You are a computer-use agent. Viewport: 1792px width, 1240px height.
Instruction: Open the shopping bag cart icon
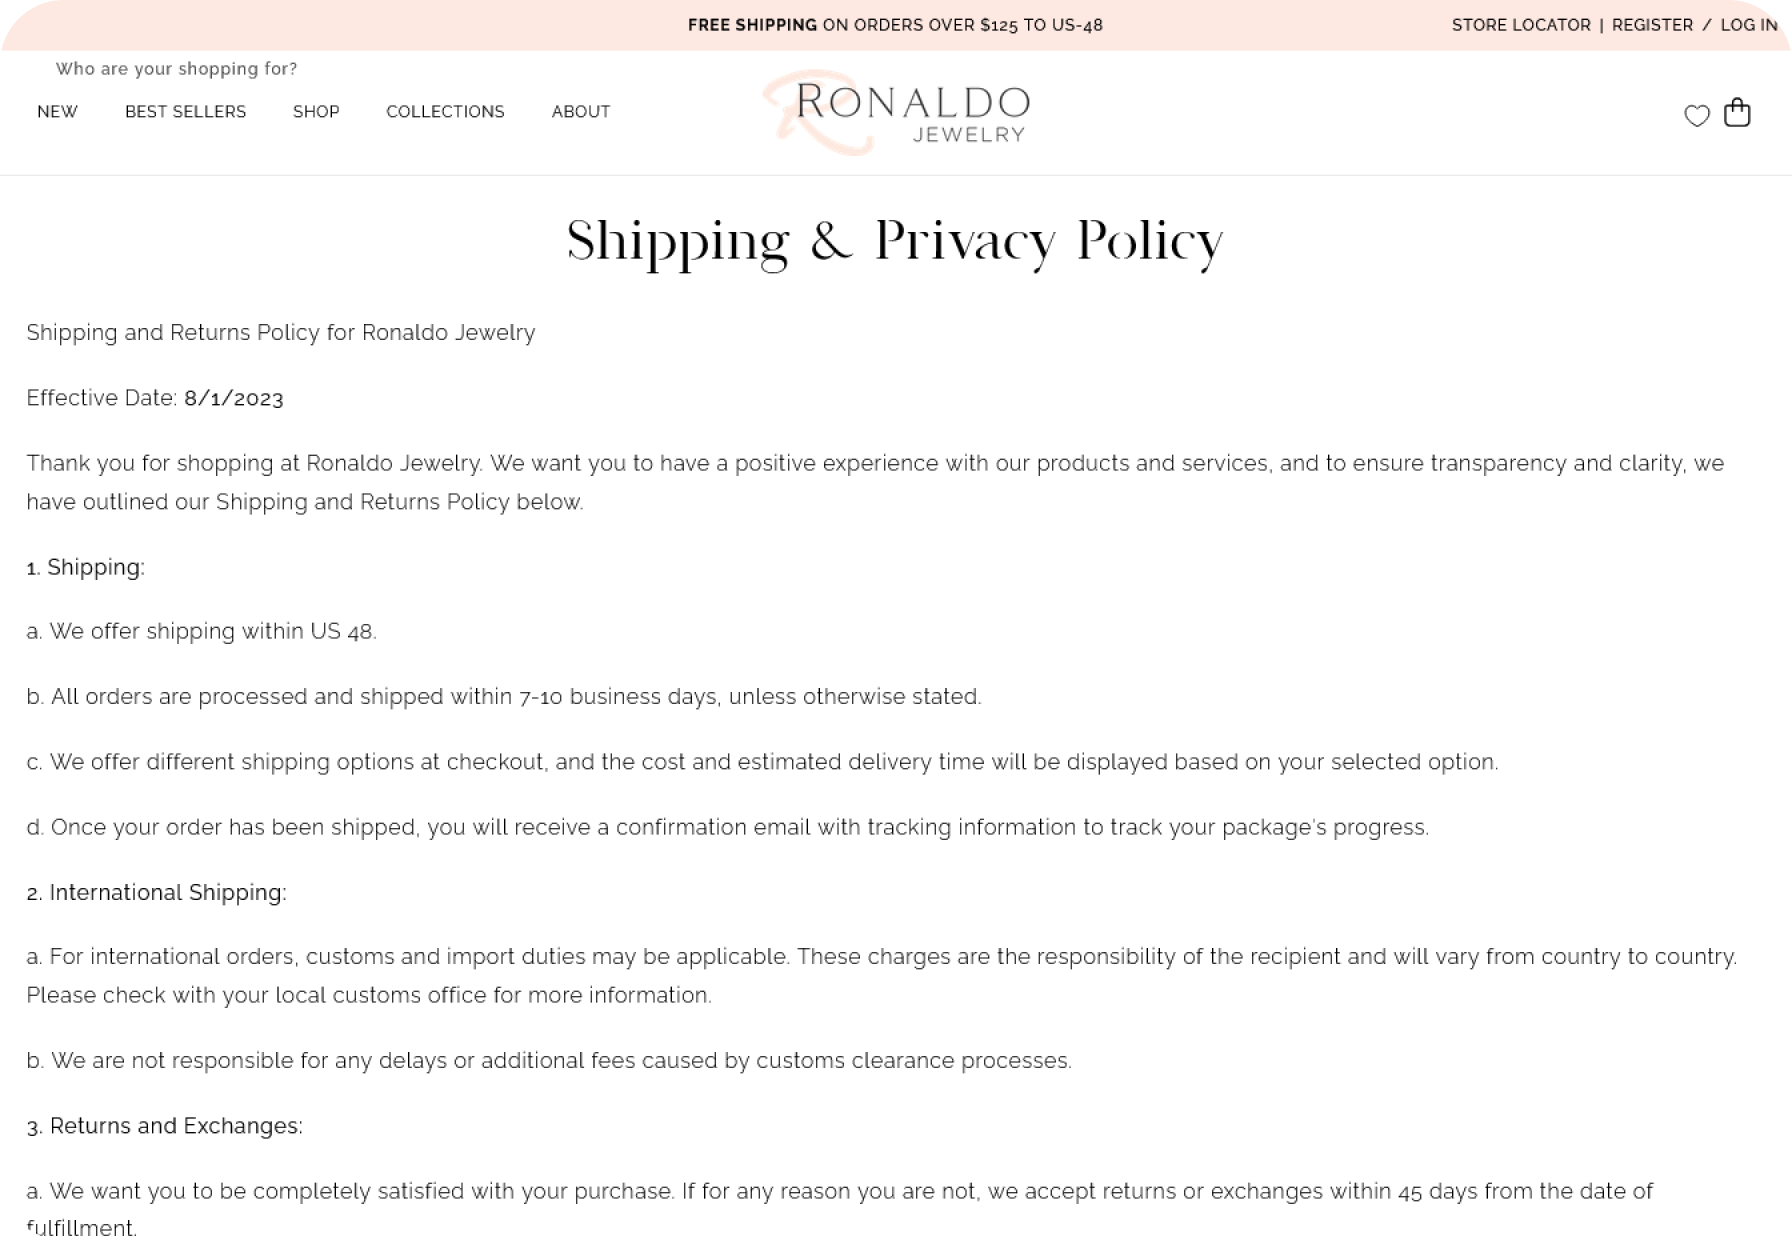point(1737,113)
